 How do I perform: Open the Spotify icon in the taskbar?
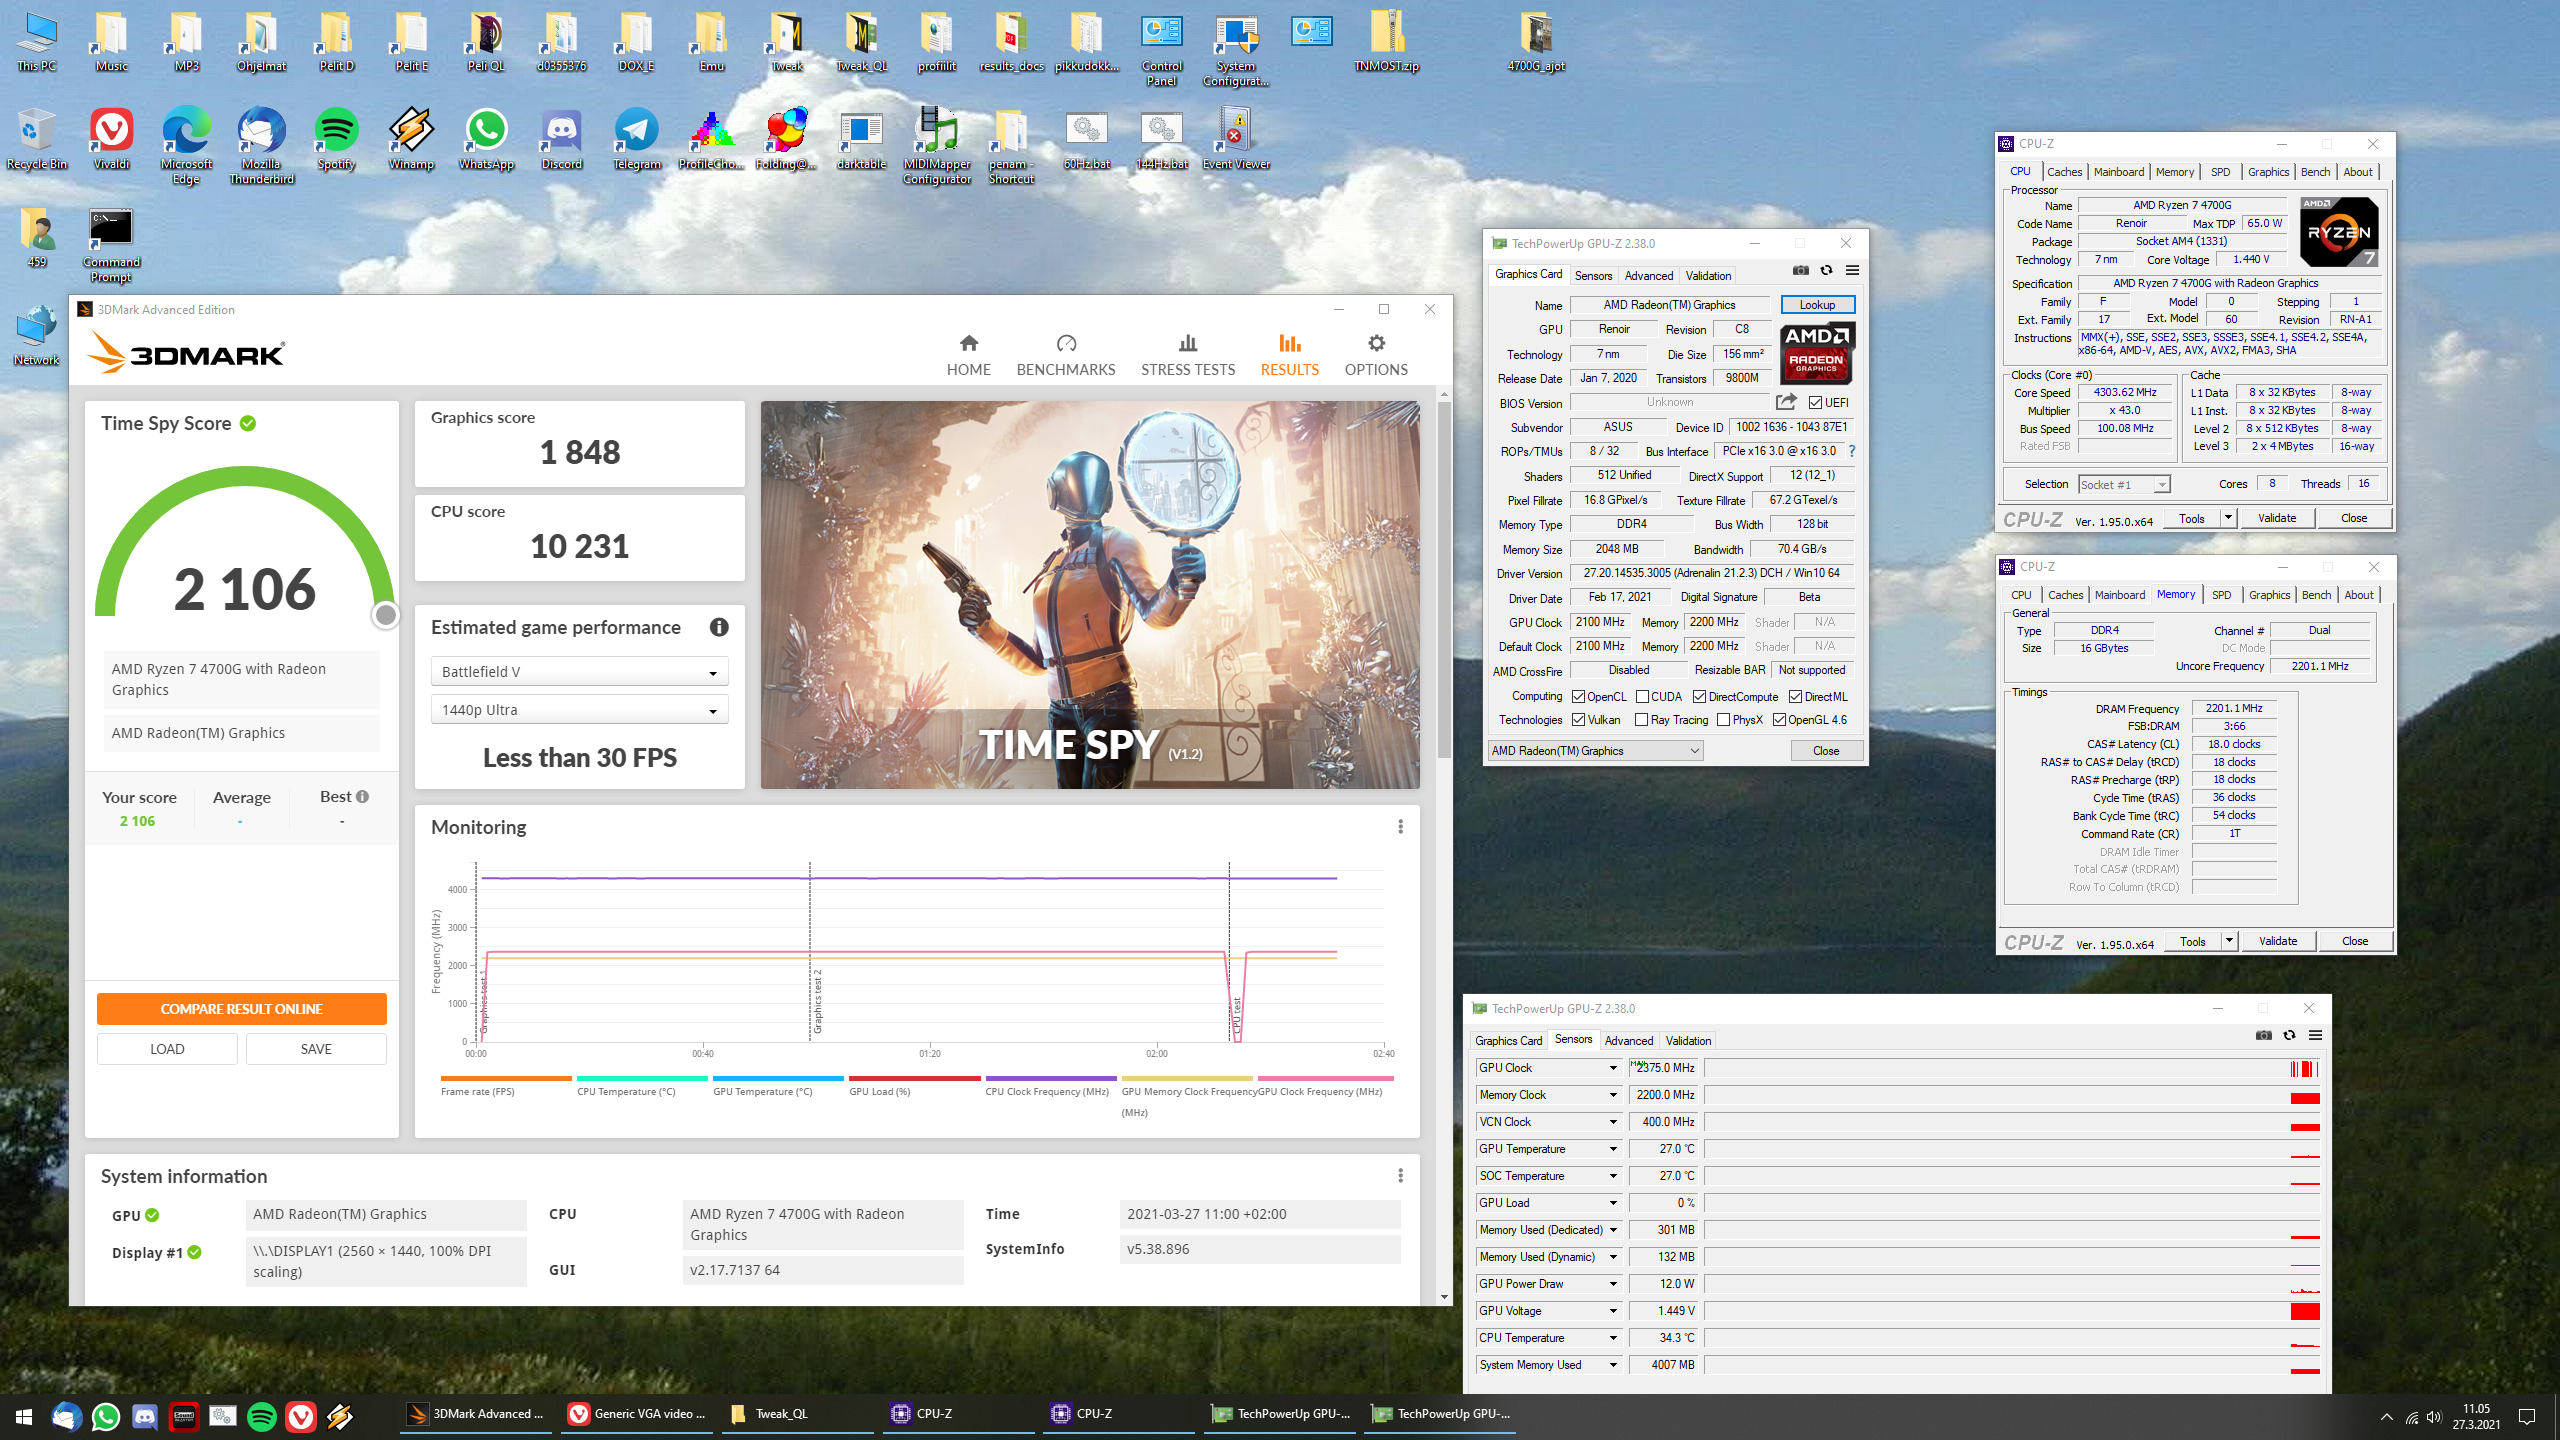pyautogui.click(x=261, y=1416)
